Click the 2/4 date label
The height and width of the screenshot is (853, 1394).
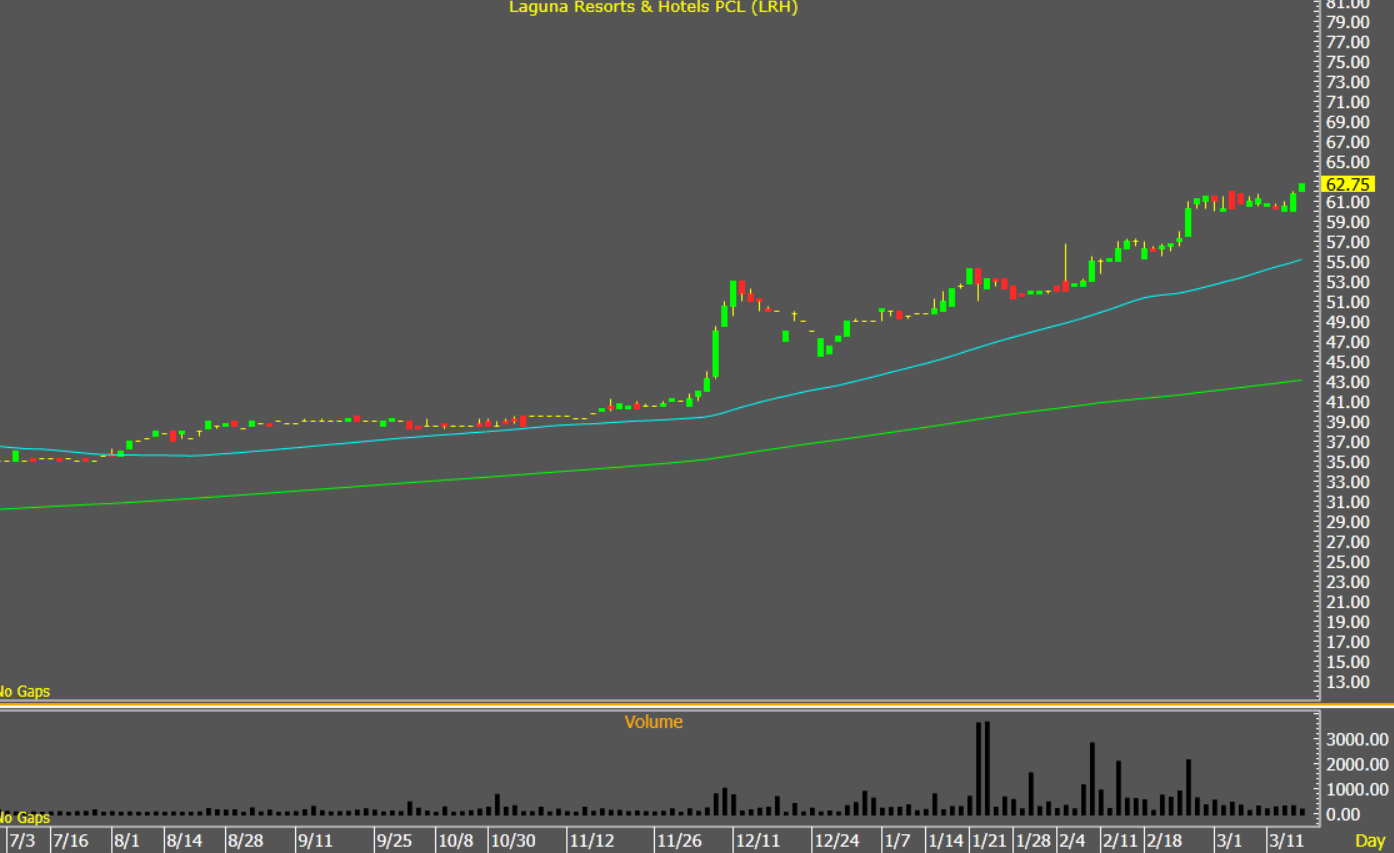pyautogui.click(x=1073, y=840)
